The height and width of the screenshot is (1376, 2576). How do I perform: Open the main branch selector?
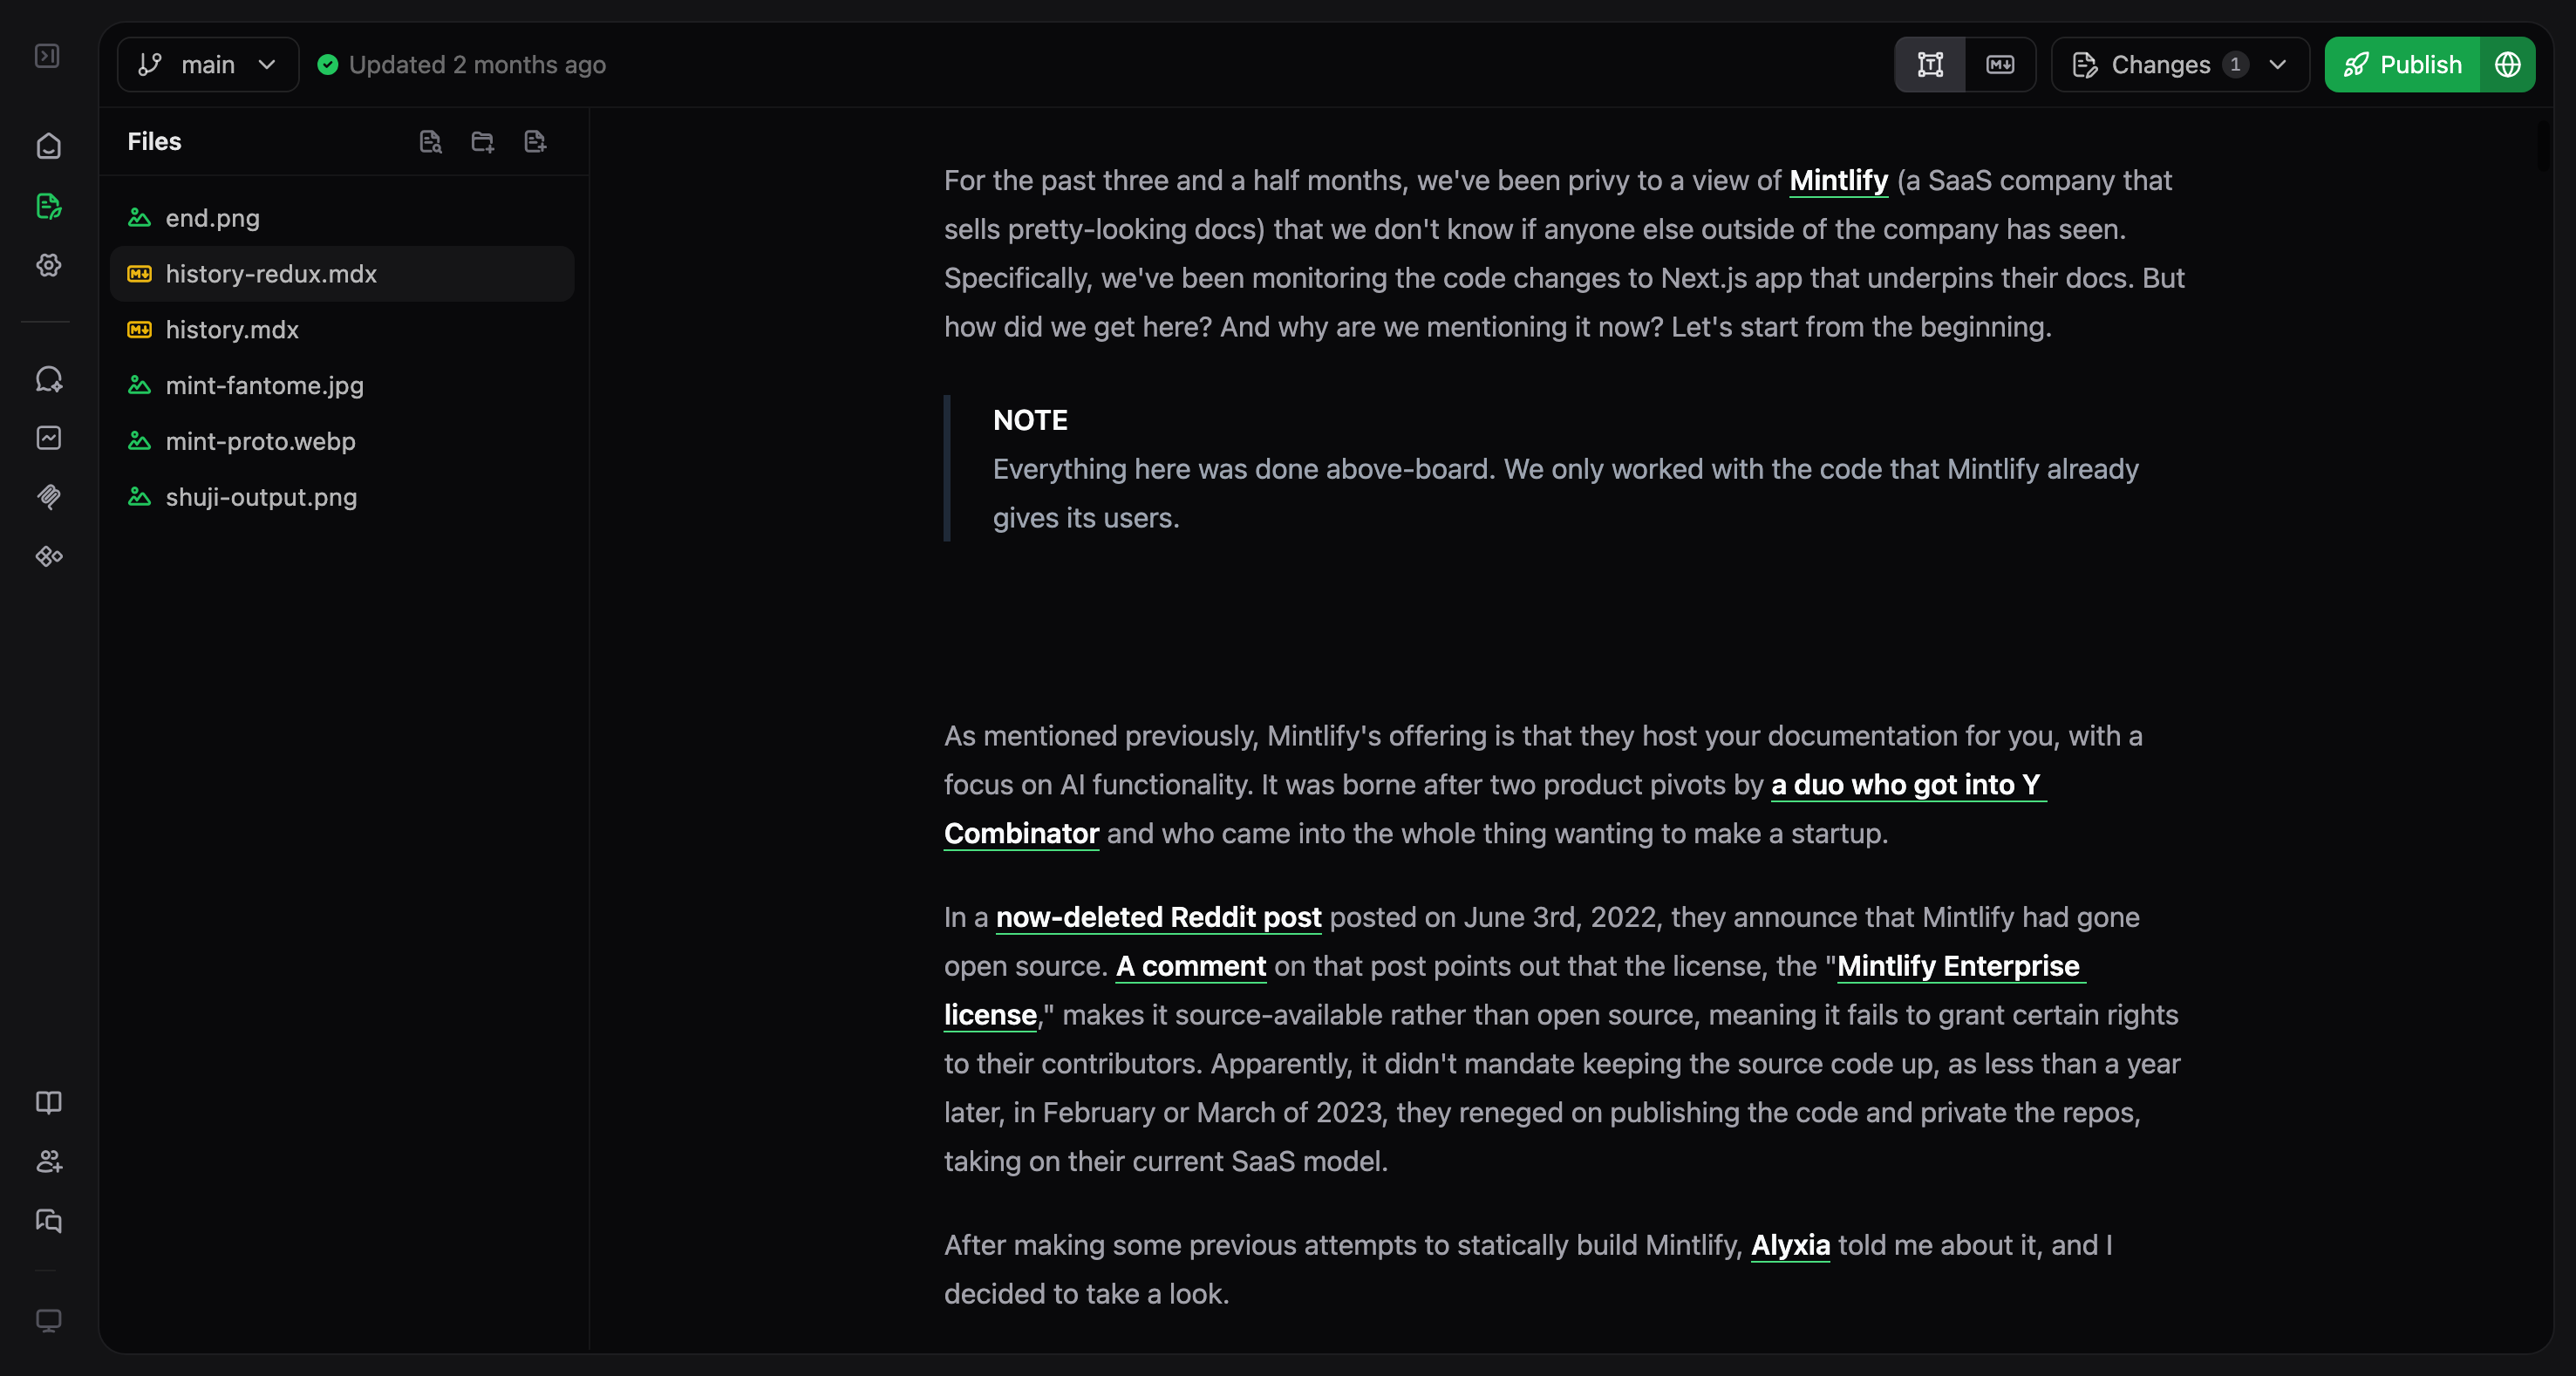click(x=206, y=64)
